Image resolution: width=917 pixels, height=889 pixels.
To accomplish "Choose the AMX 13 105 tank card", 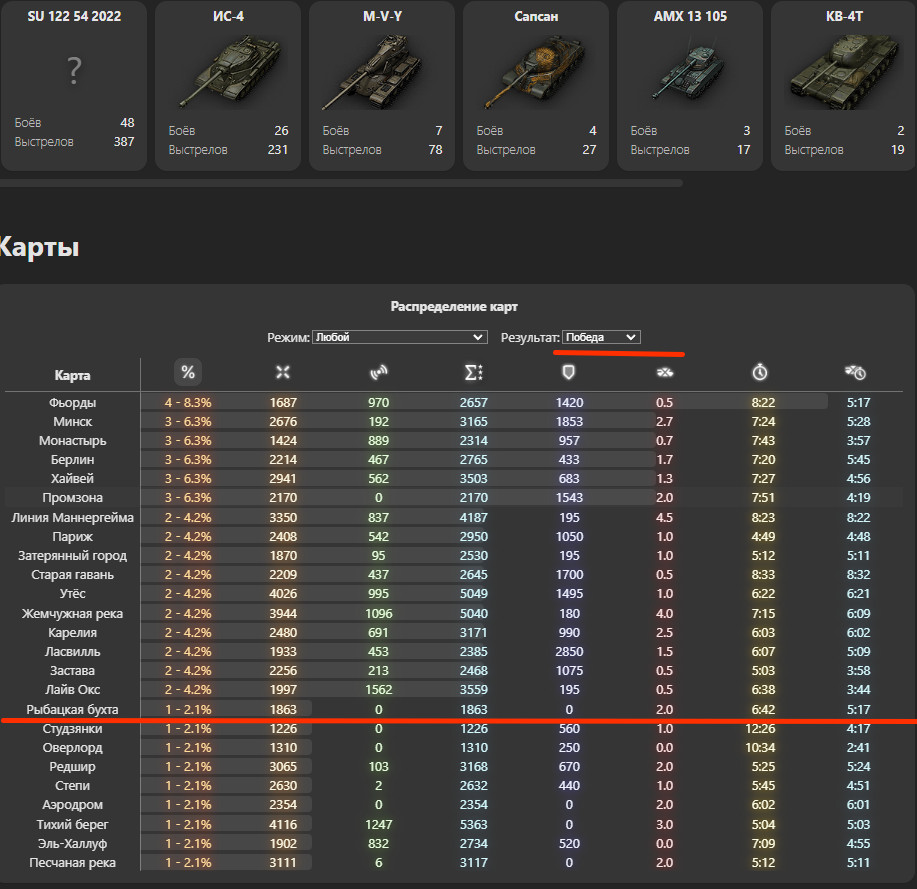I will point(690,85).
